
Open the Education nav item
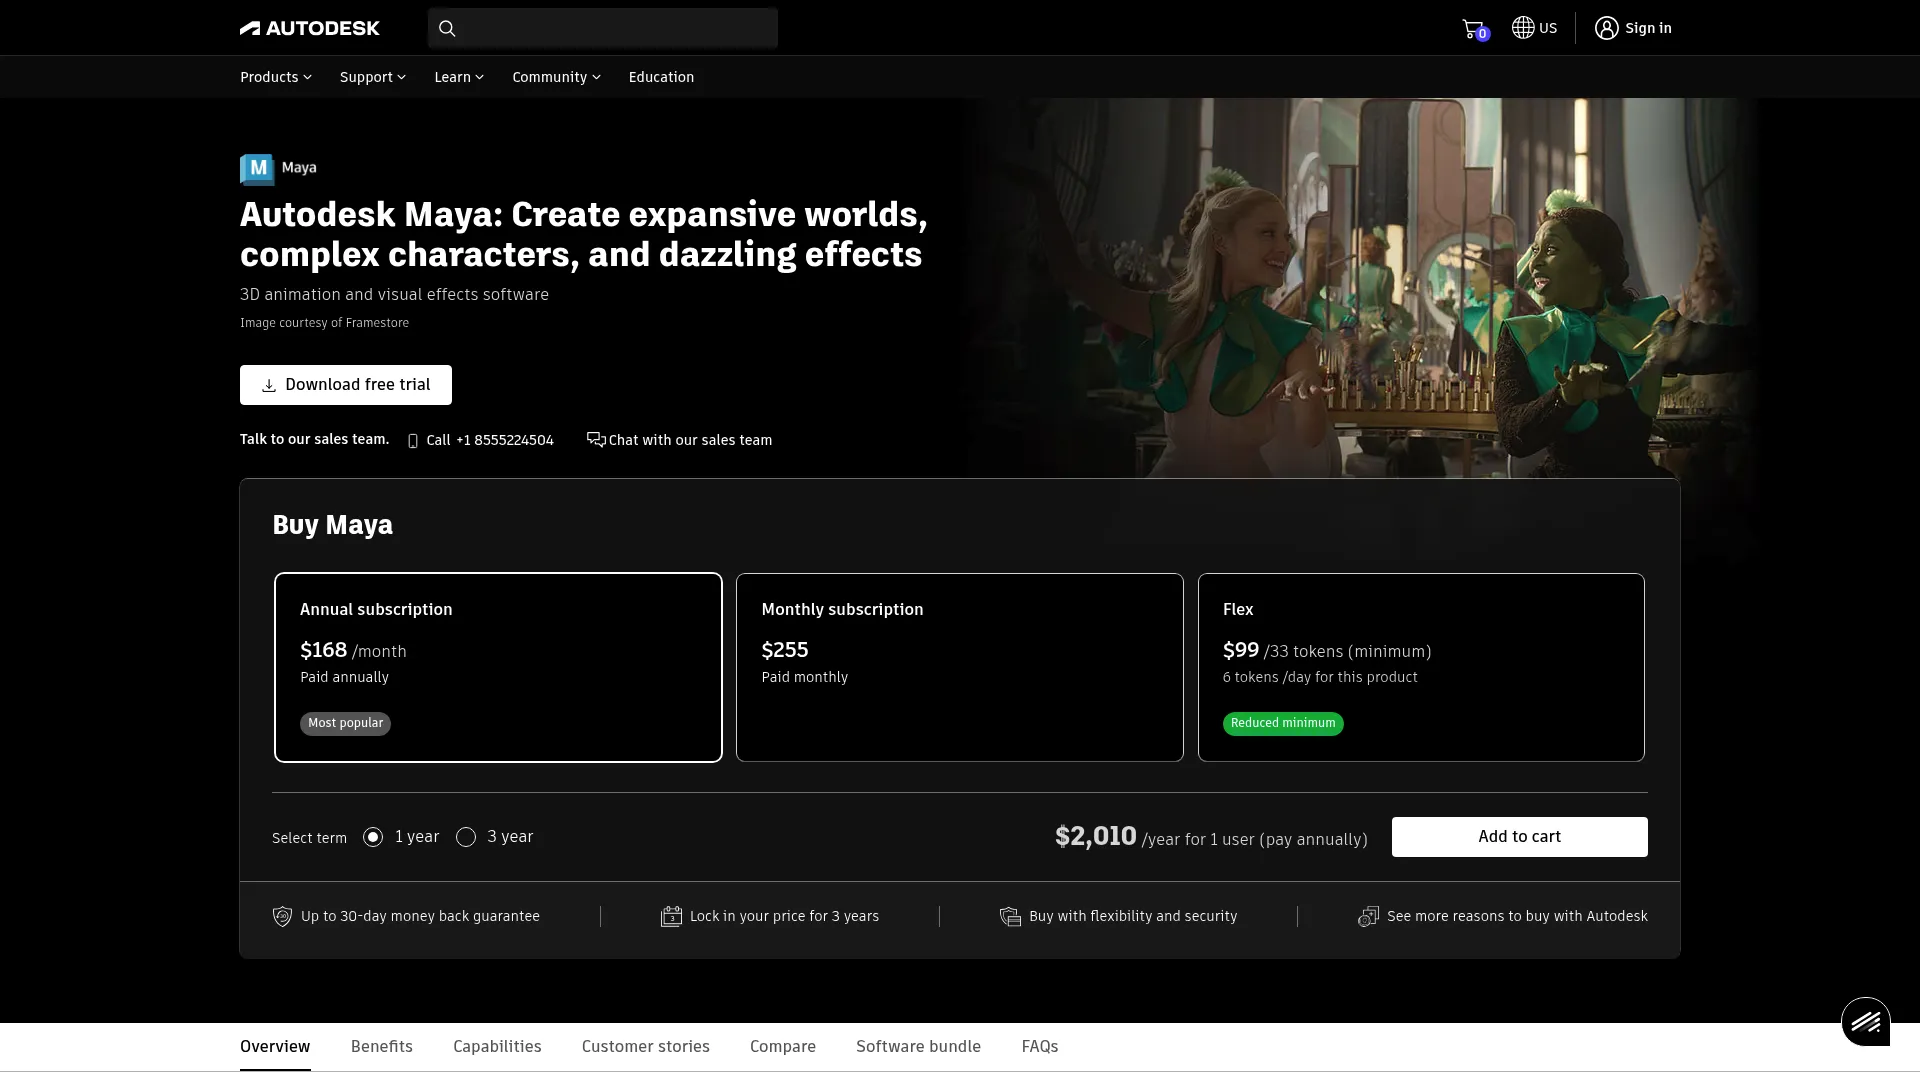pyautogui.click(x=661, y=77)
